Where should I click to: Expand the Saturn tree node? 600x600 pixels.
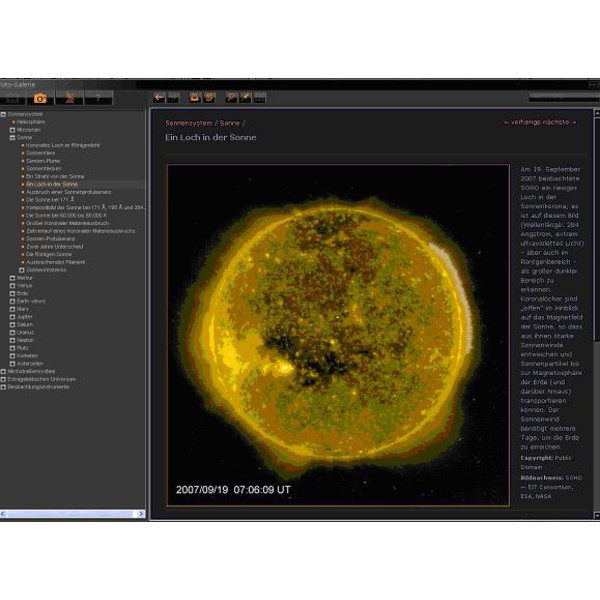coord(12,324)
